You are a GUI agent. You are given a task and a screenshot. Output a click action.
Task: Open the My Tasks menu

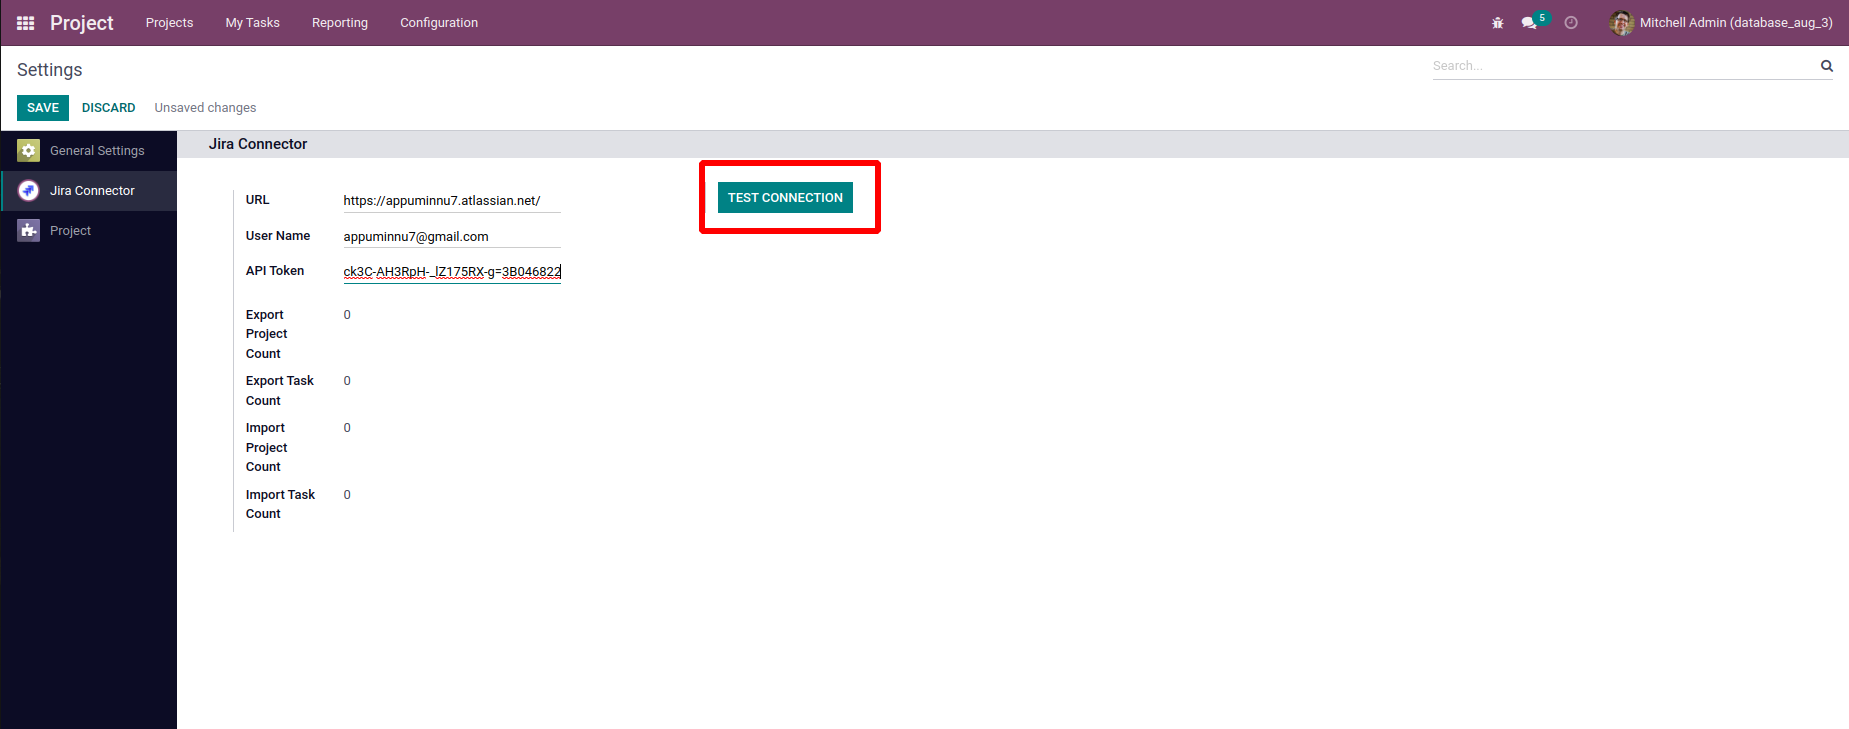pos(253,23)
